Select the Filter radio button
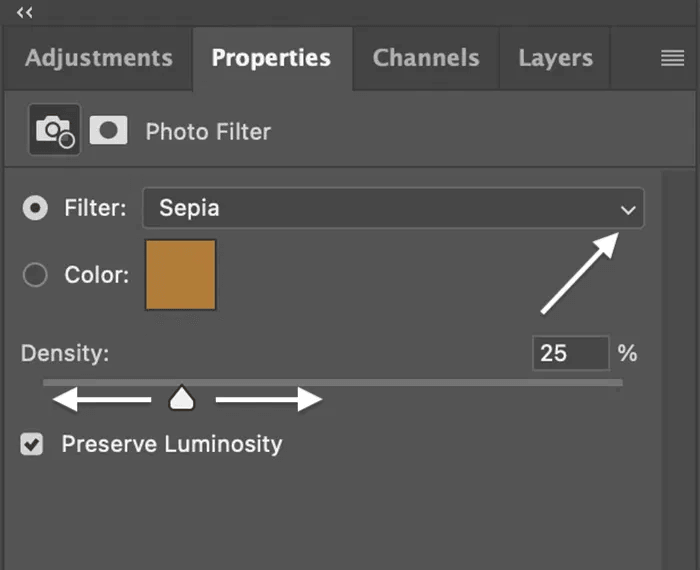 point(35,209)
